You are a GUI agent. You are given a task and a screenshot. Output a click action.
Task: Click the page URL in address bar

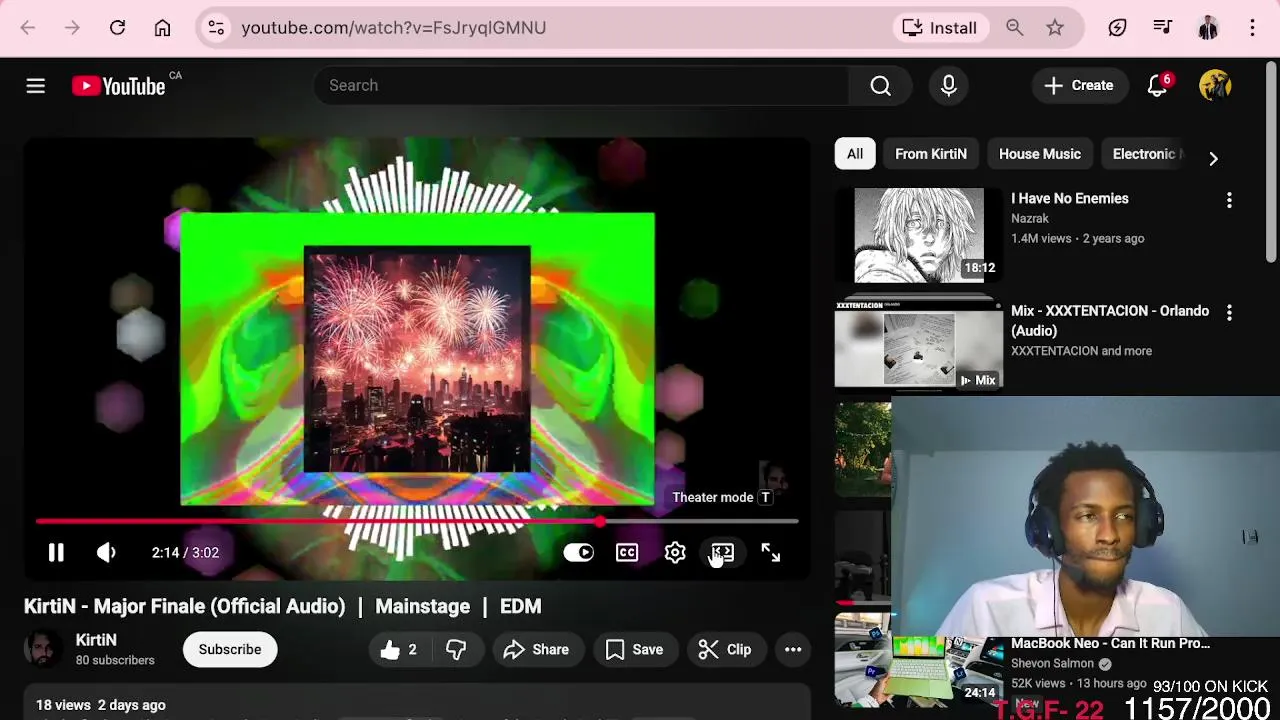[x=394, y=28]
